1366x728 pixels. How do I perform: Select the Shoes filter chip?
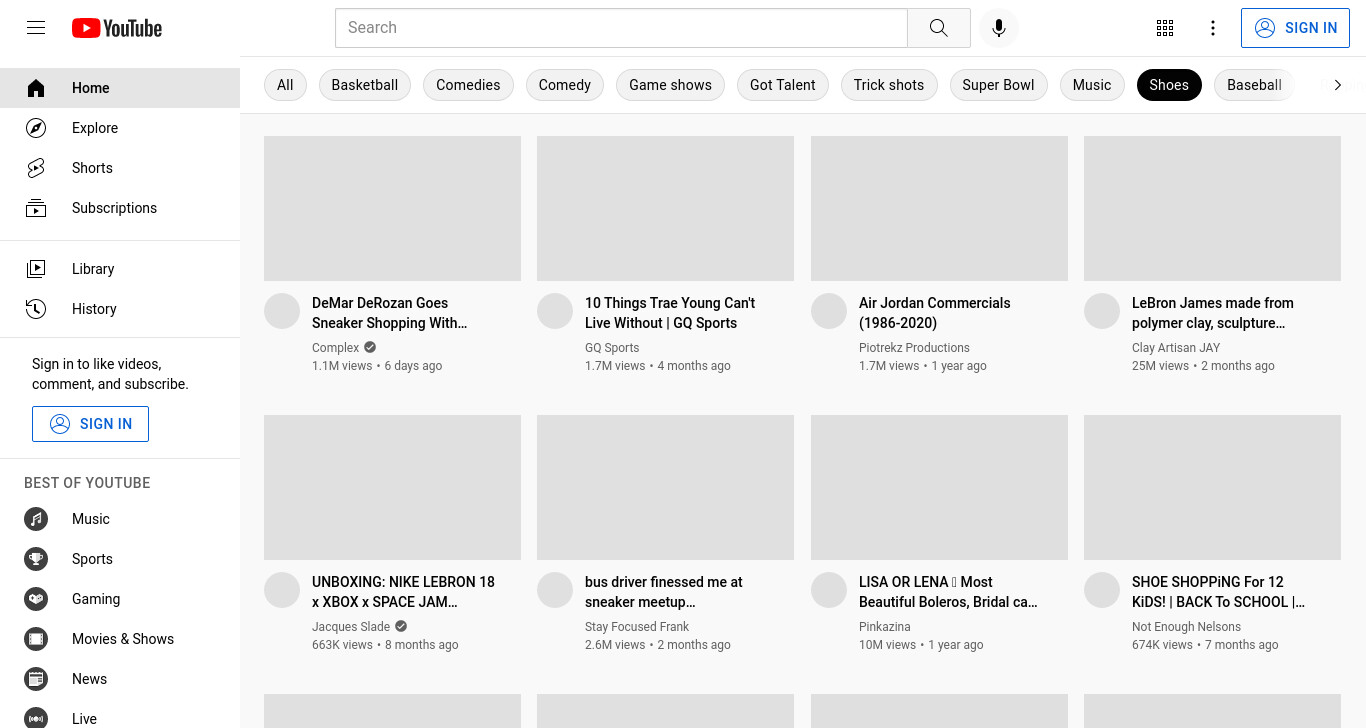[x=1169, y=85]
